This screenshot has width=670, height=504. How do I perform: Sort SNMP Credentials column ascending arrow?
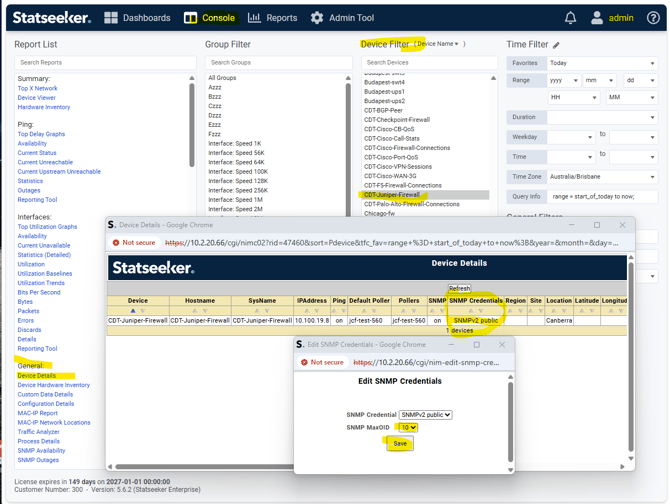coord(471,311)
